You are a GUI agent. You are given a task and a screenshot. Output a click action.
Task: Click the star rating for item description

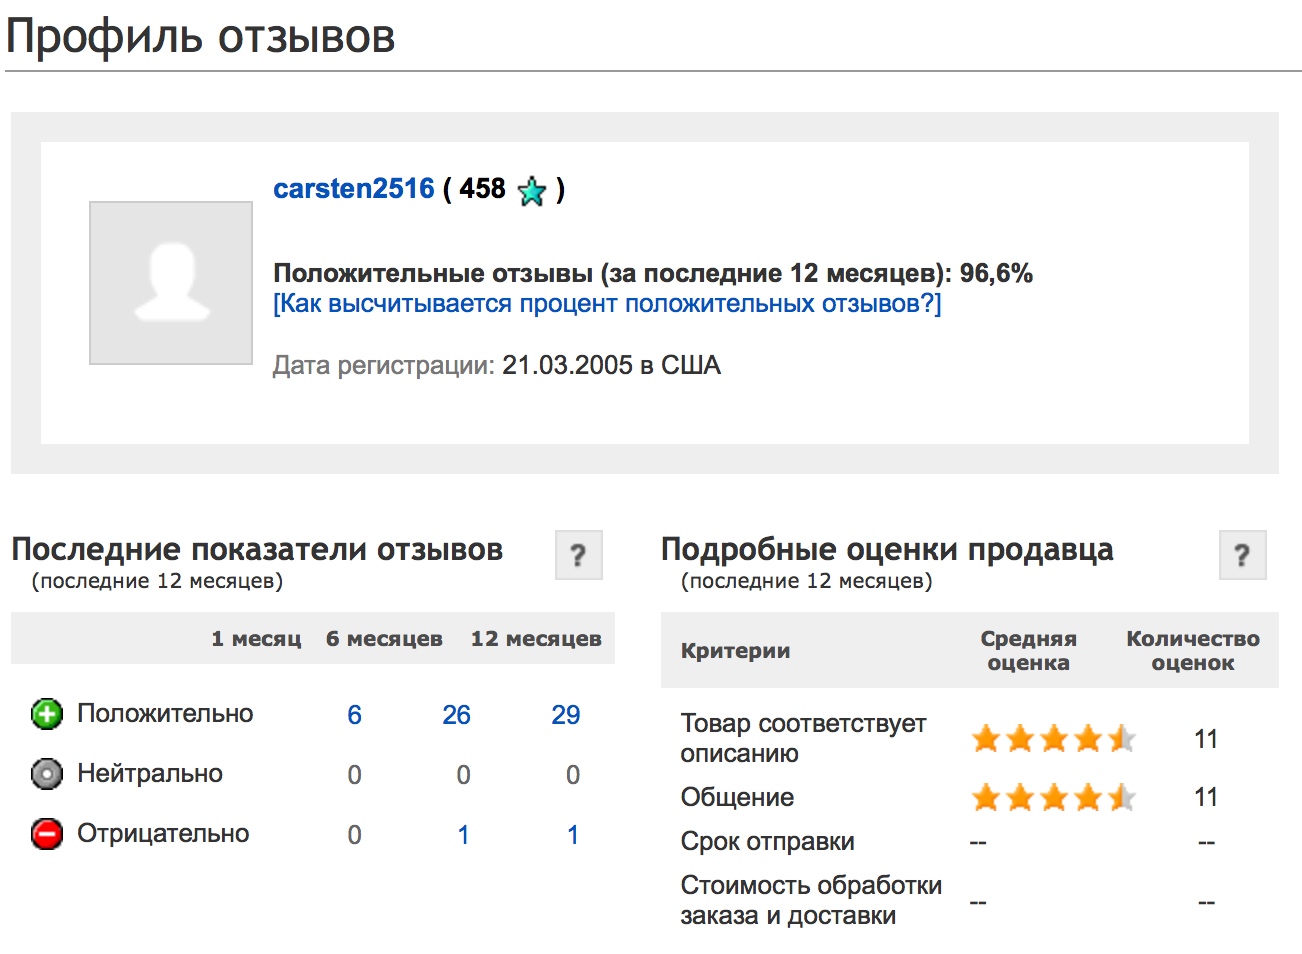(x=1053, y=739)
